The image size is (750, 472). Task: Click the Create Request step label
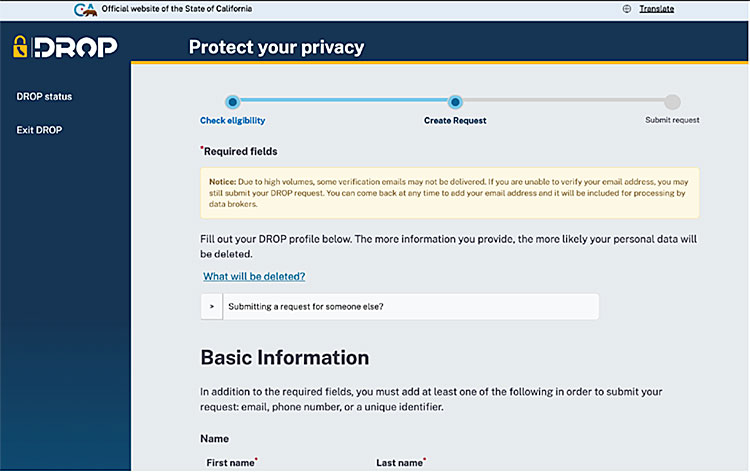[455, 120]
